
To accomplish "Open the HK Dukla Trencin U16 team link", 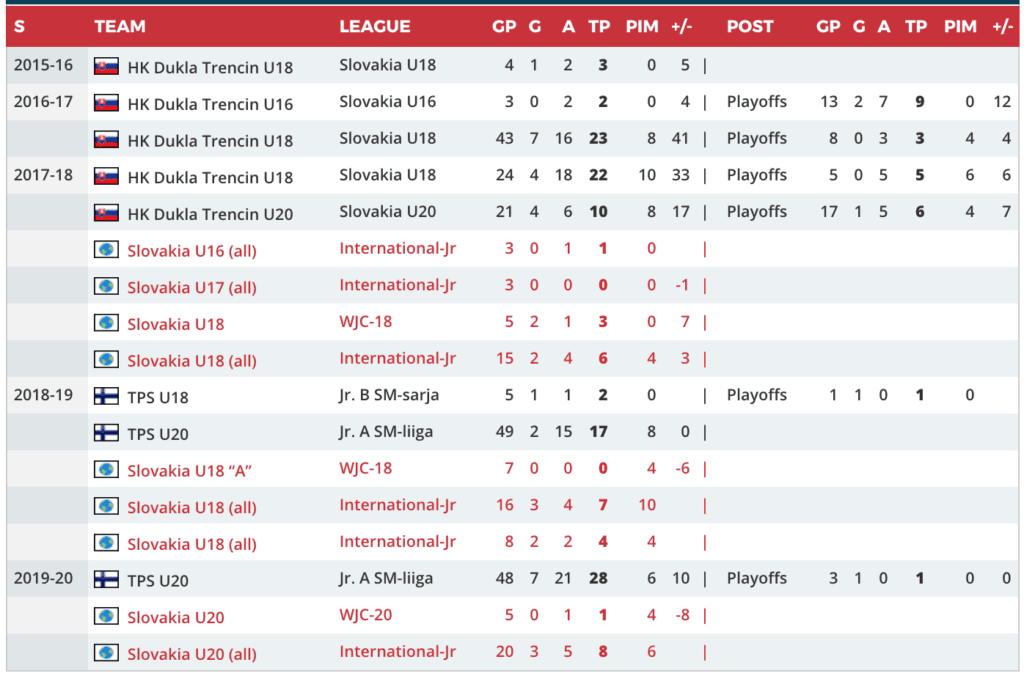I will [210, 104].
